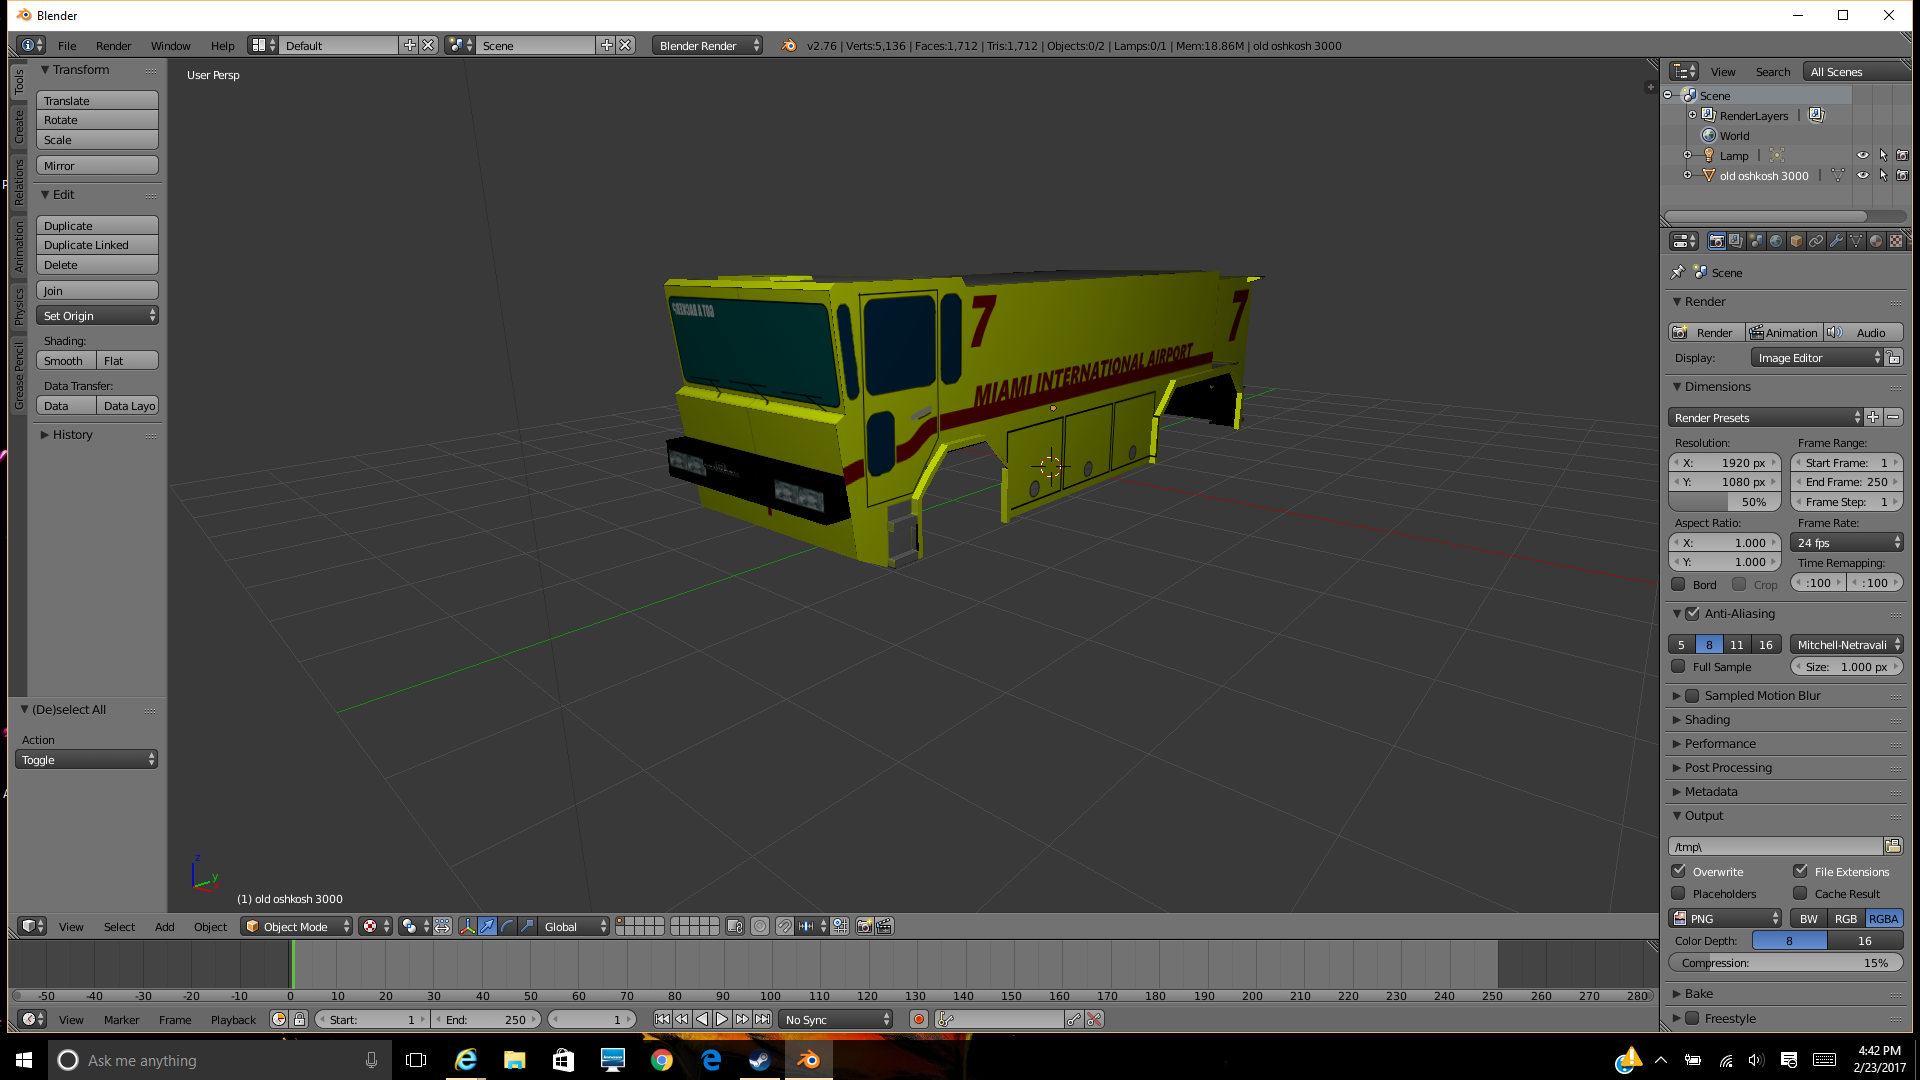Open the Modifiers properties tab wrench icon
The image size is (1920, 1080).
click(x=1836, y=241)
